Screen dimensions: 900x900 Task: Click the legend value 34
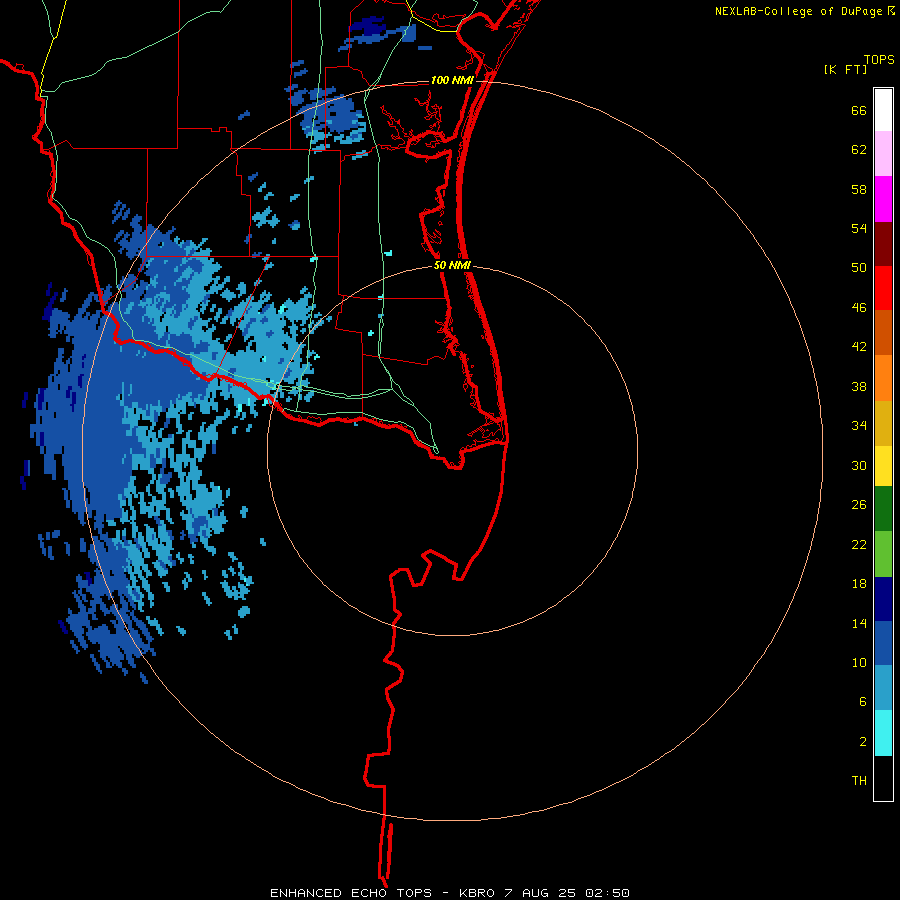[859, 425]
